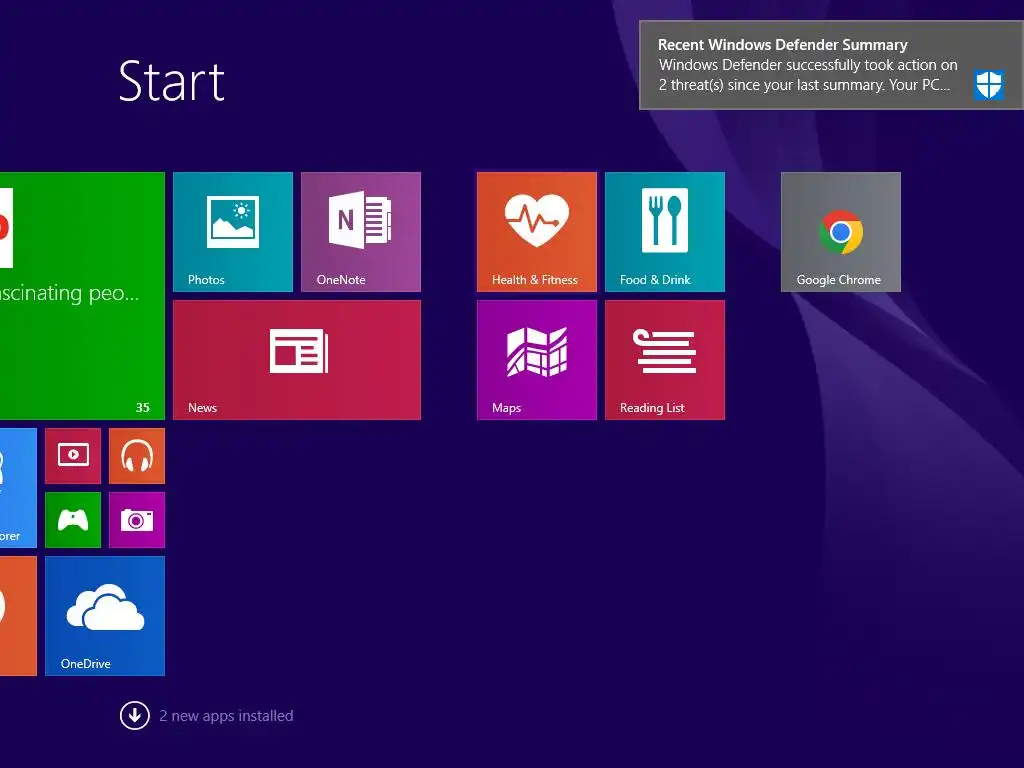The image size is (1024, 768).
Task: Open the Camera small tile
Action: tap(136, 520)
